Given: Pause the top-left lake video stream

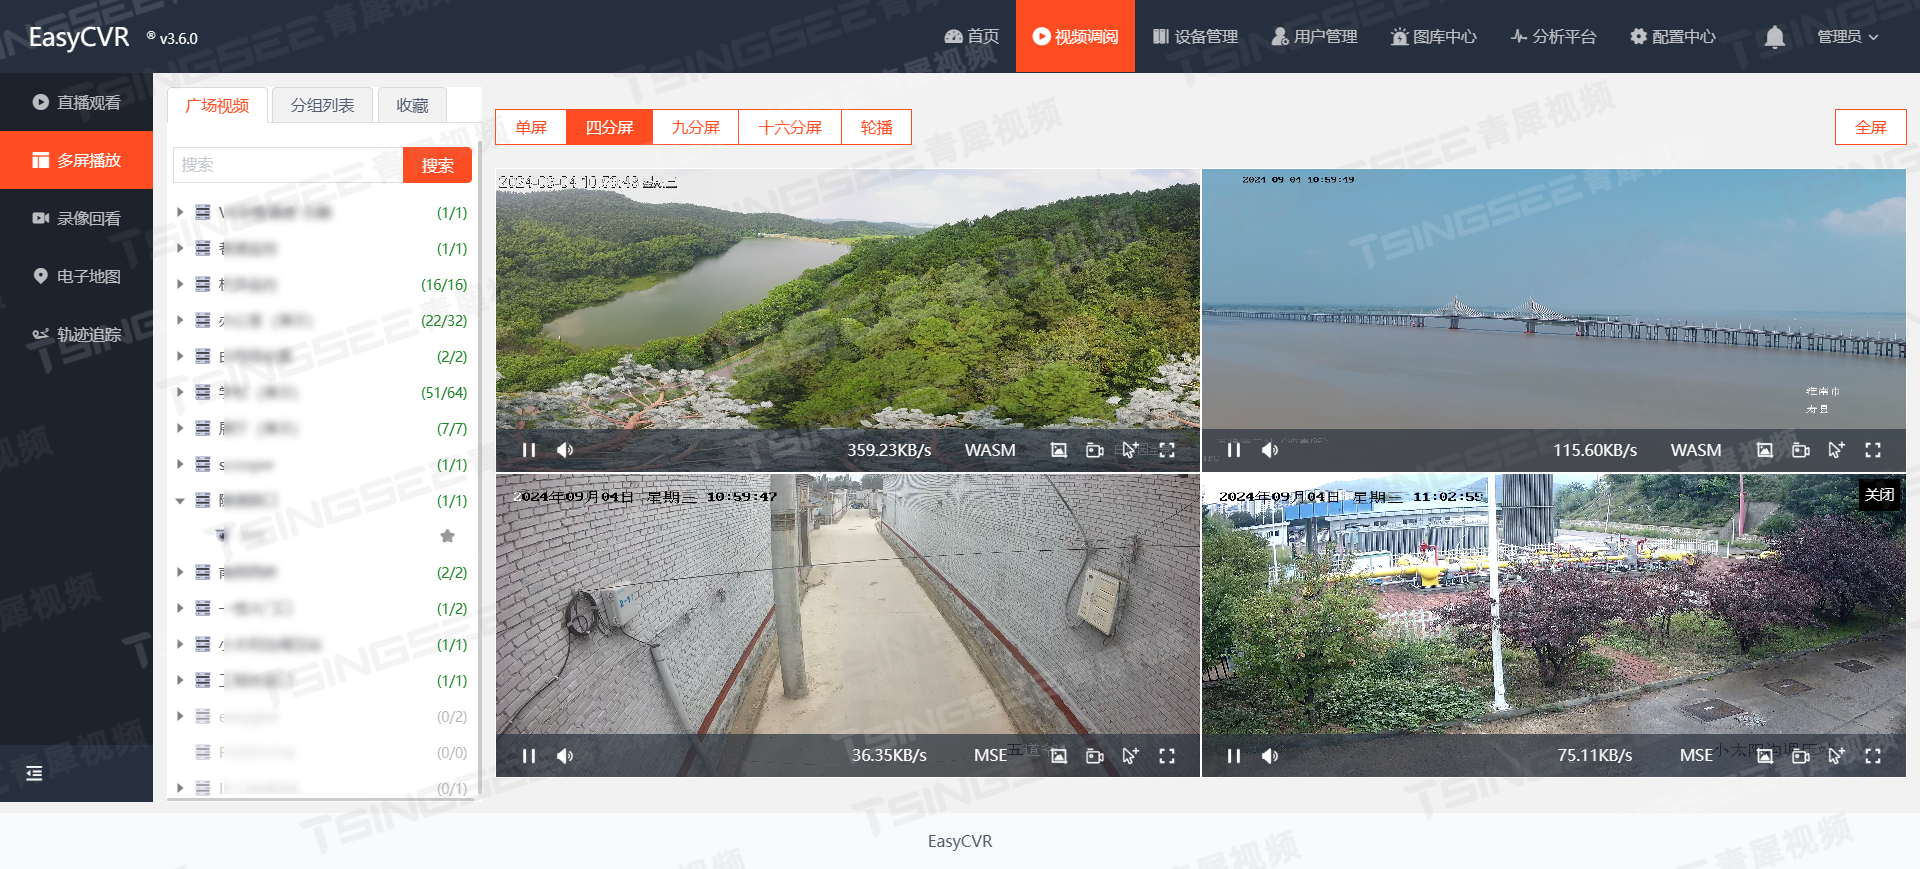Looking at the screenshot, I should click(x=529, y=450).
